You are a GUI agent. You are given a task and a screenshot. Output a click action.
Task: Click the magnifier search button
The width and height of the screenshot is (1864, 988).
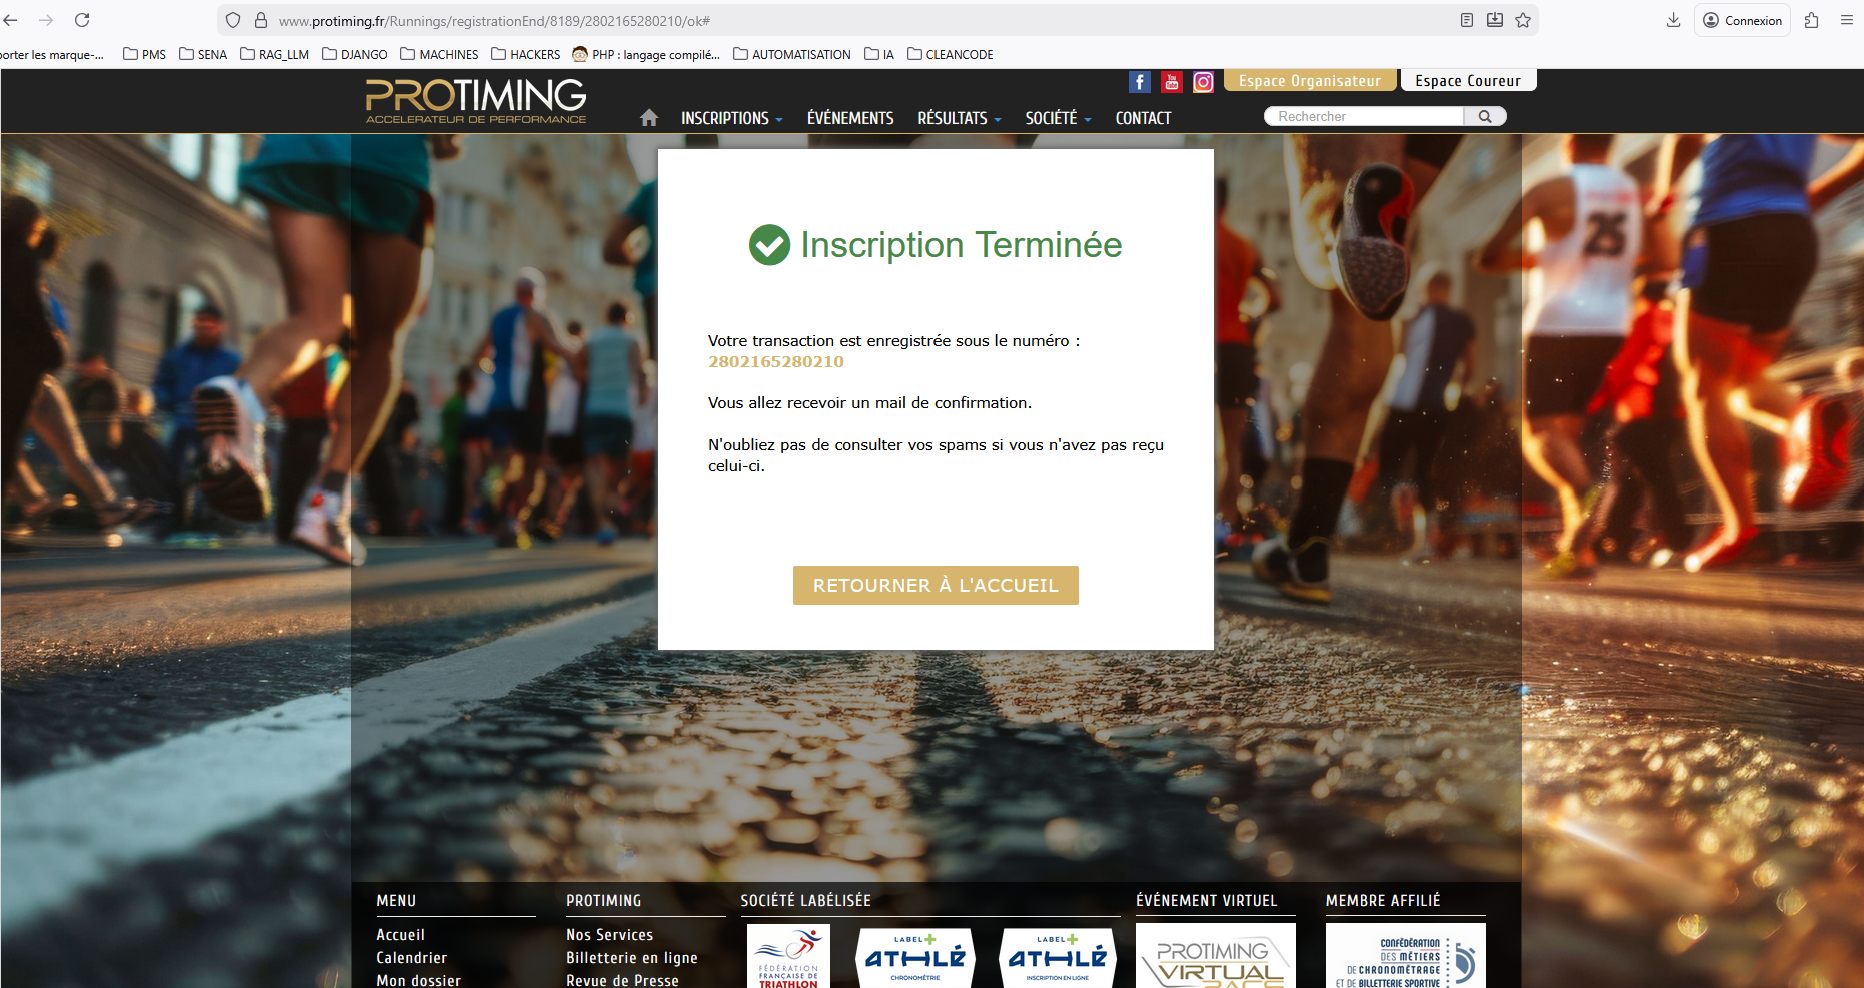1485,117
